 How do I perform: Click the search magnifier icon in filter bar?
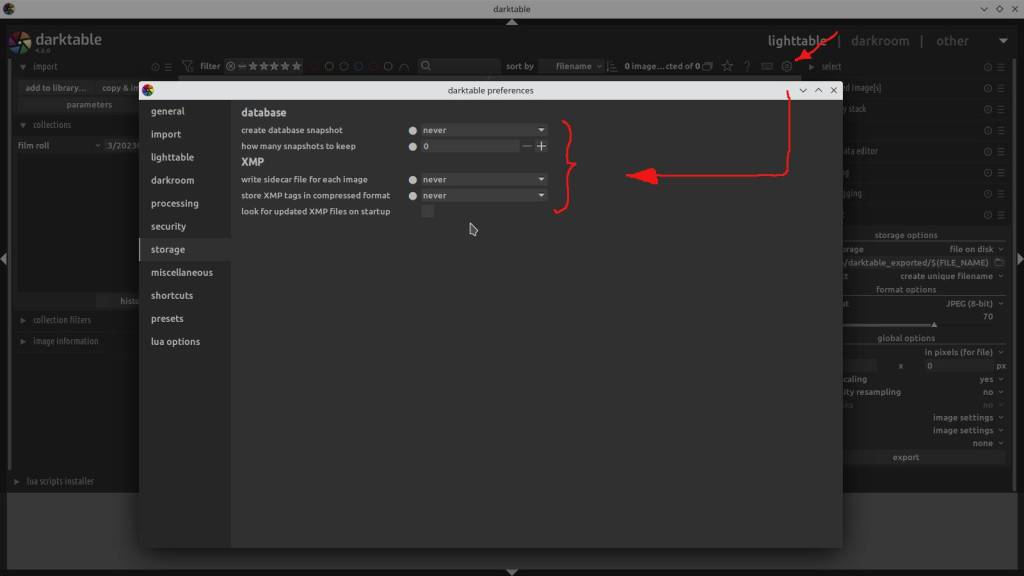(x=426, y=66)
